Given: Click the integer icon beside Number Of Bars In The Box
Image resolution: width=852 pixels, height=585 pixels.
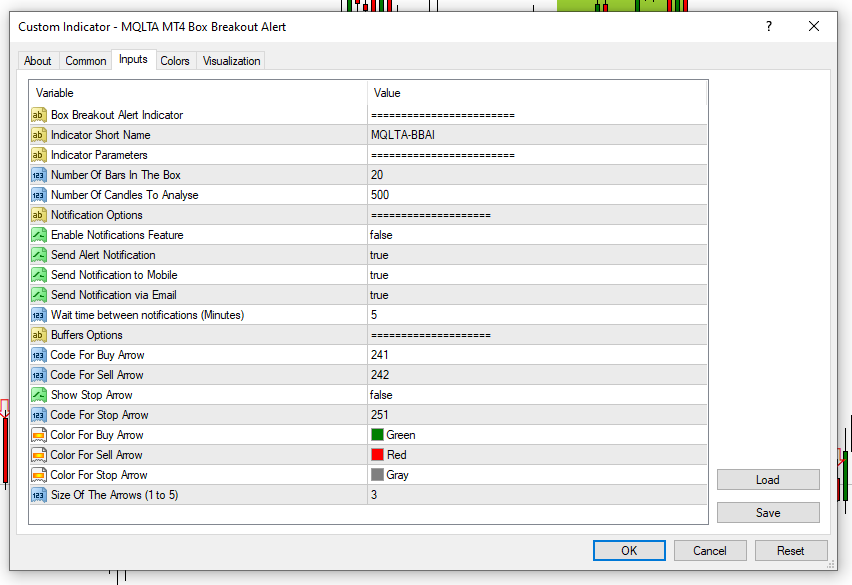Looking at the screenshot, I should (39, 175).
